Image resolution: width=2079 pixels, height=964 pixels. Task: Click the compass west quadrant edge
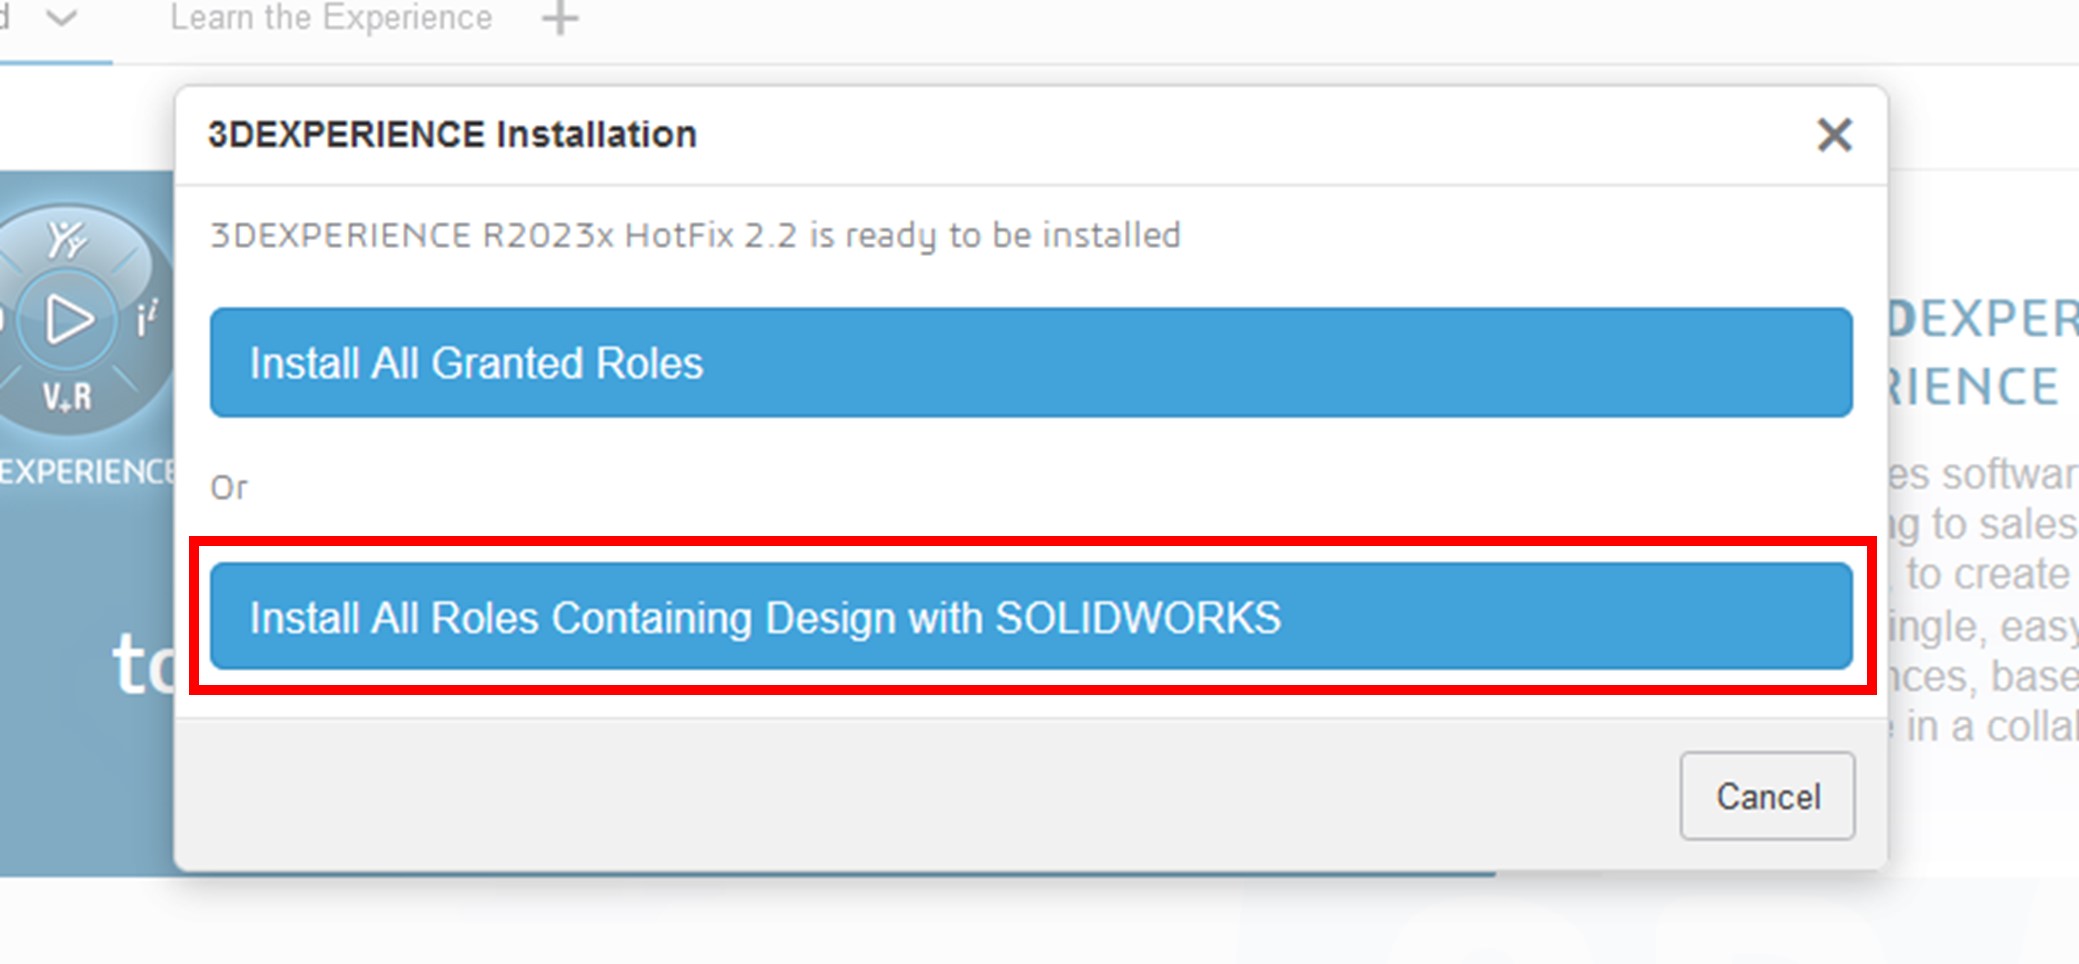pos(5,320)
